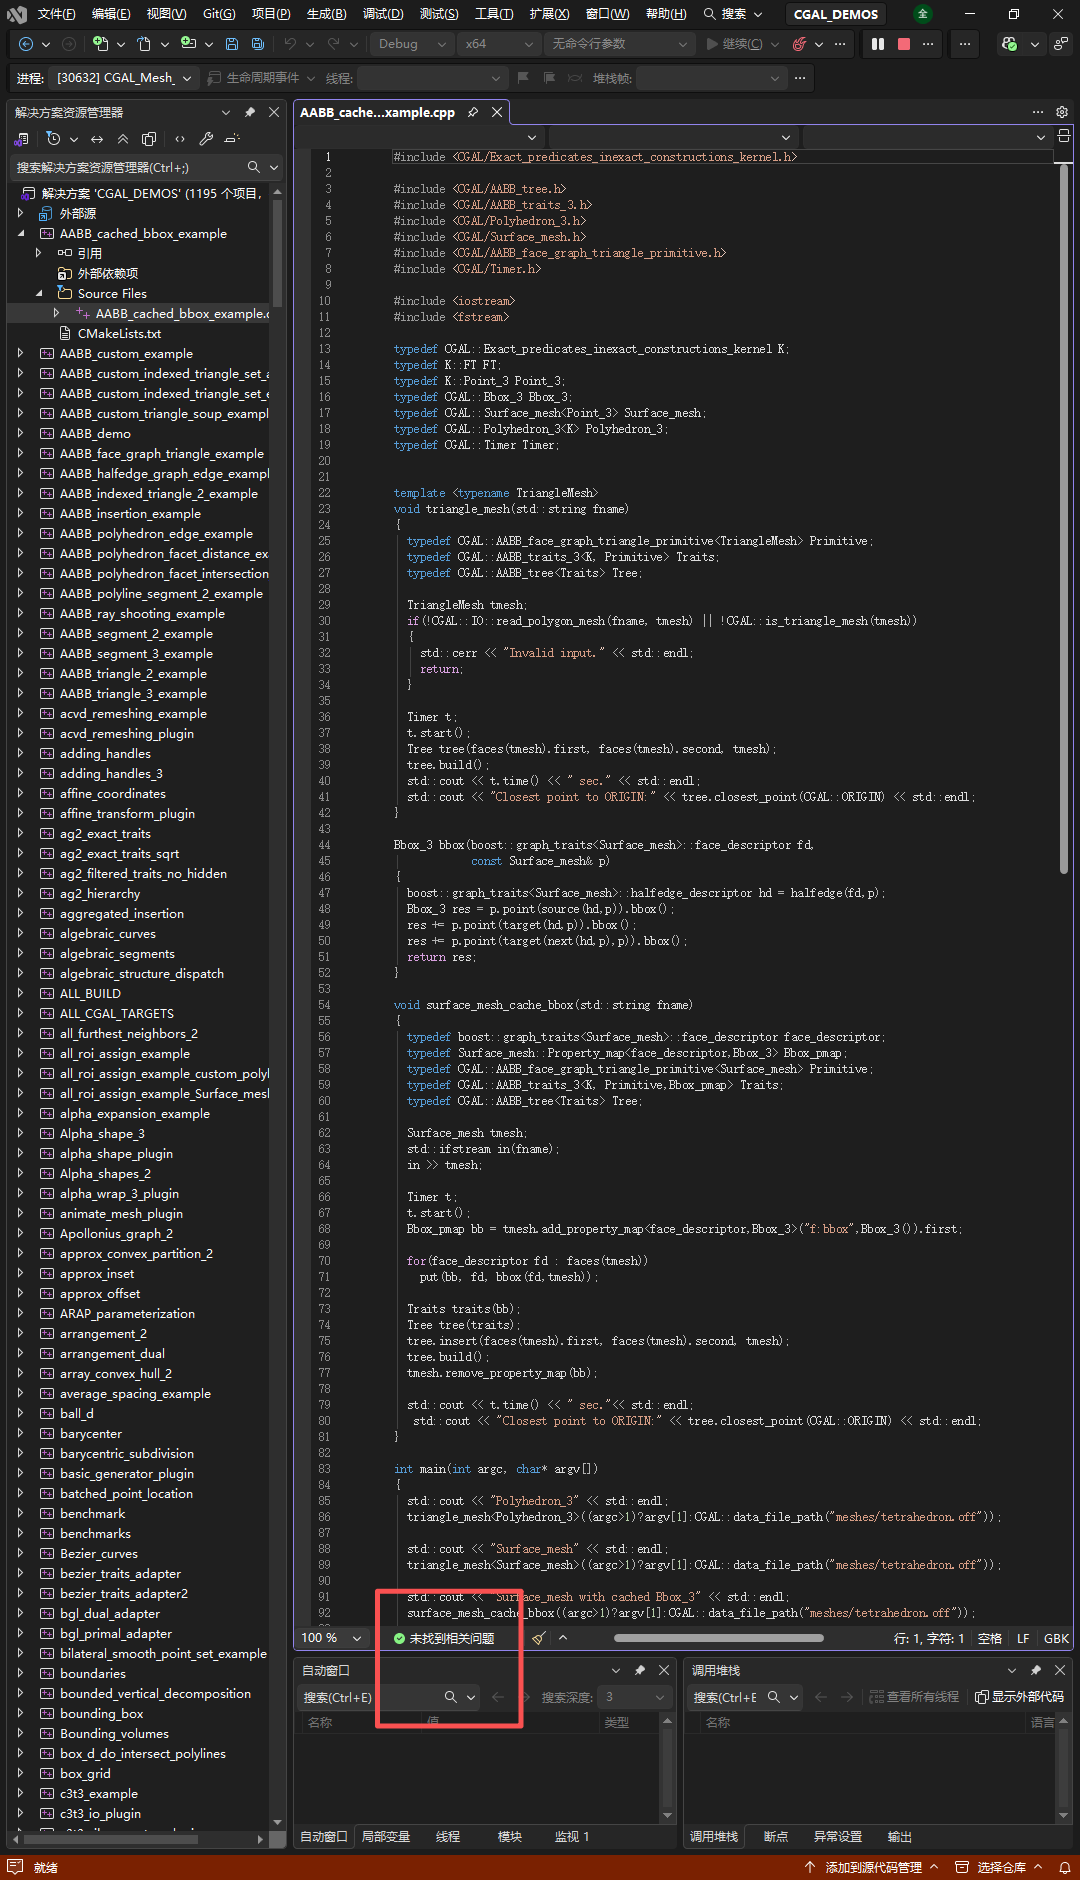Select CMakeLists.txt in Solution Explorer
The height and width of the screenshot is (1880, 1080).
point(119,333)
